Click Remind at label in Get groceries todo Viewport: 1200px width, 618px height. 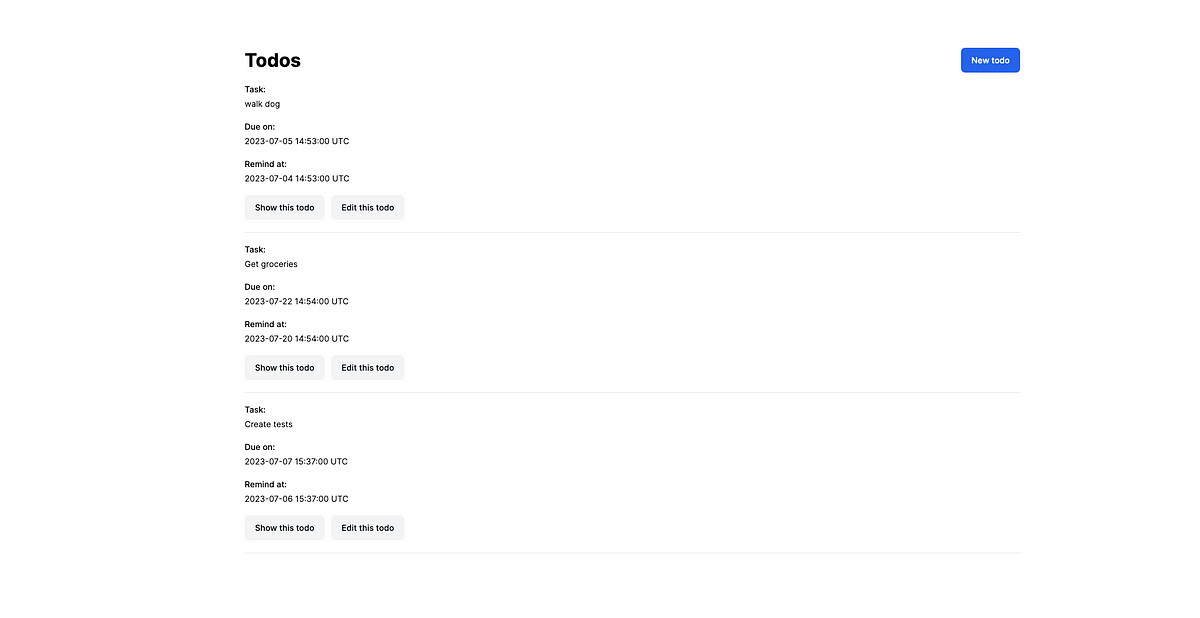coord(266,324)
